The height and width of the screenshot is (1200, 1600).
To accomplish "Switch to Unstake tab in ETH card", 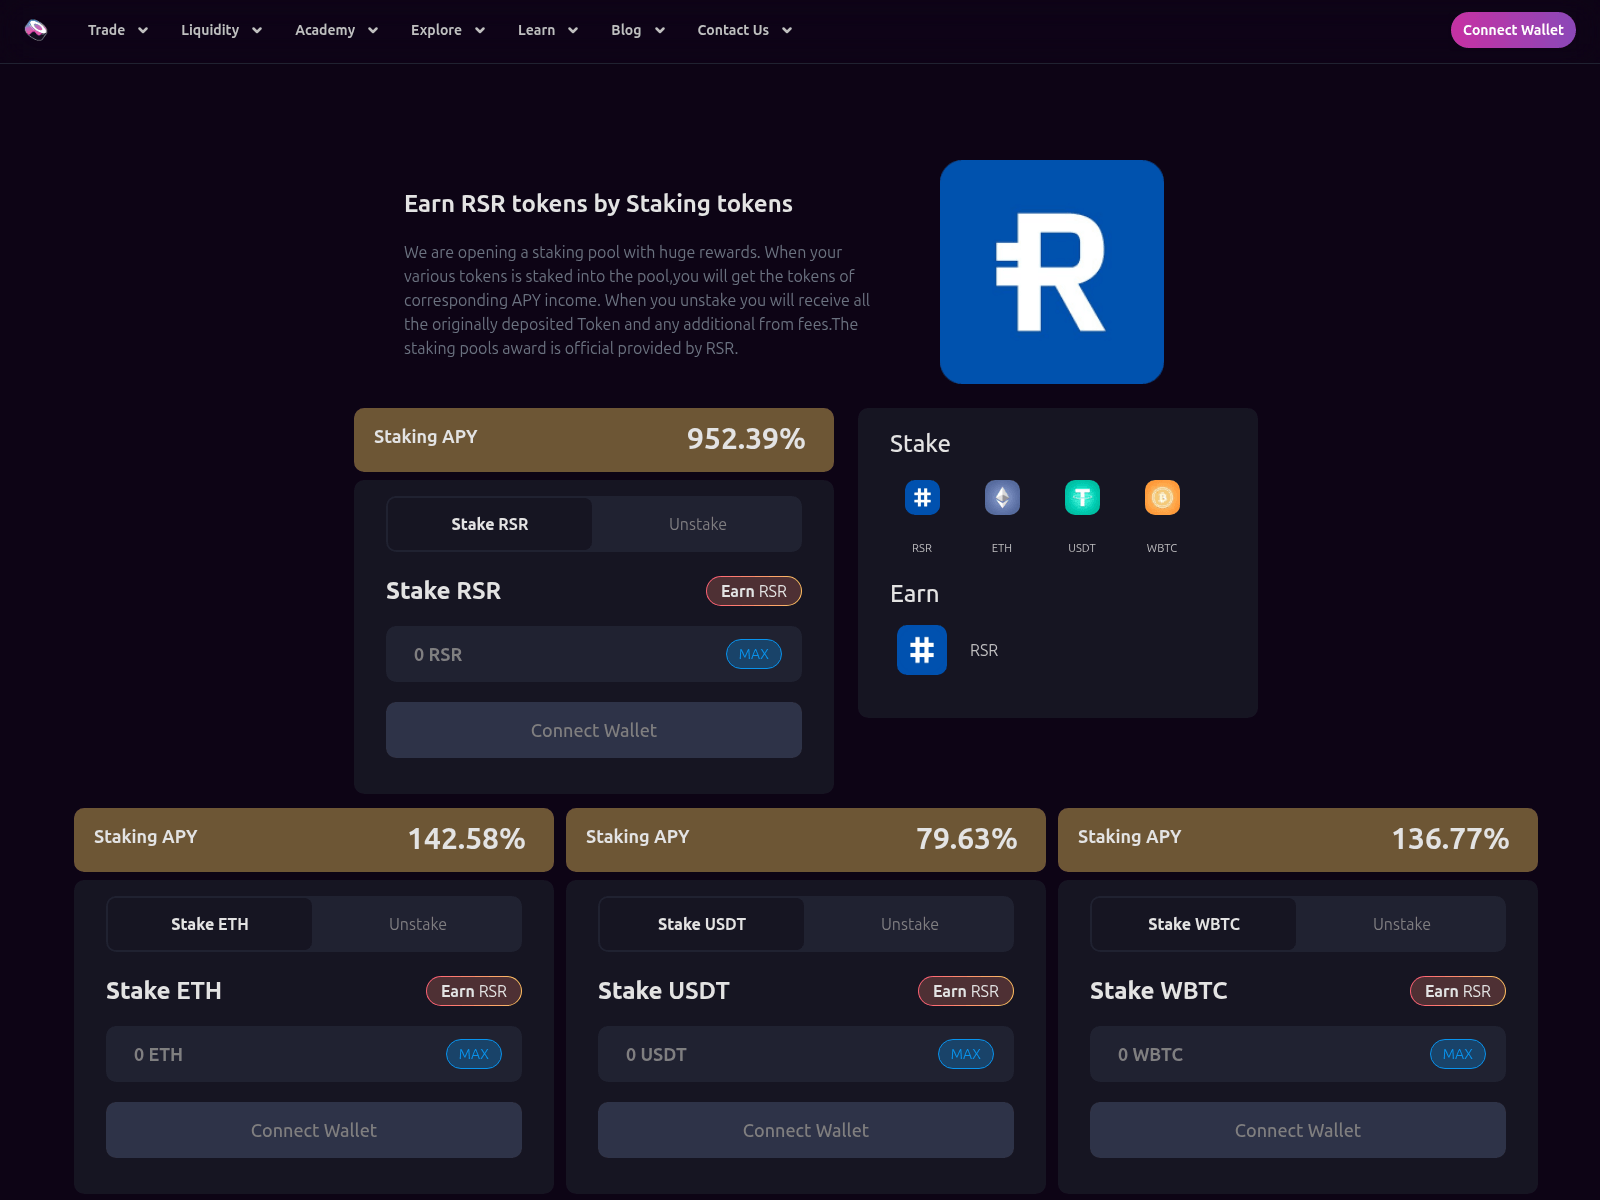I will tap(418, 924).
